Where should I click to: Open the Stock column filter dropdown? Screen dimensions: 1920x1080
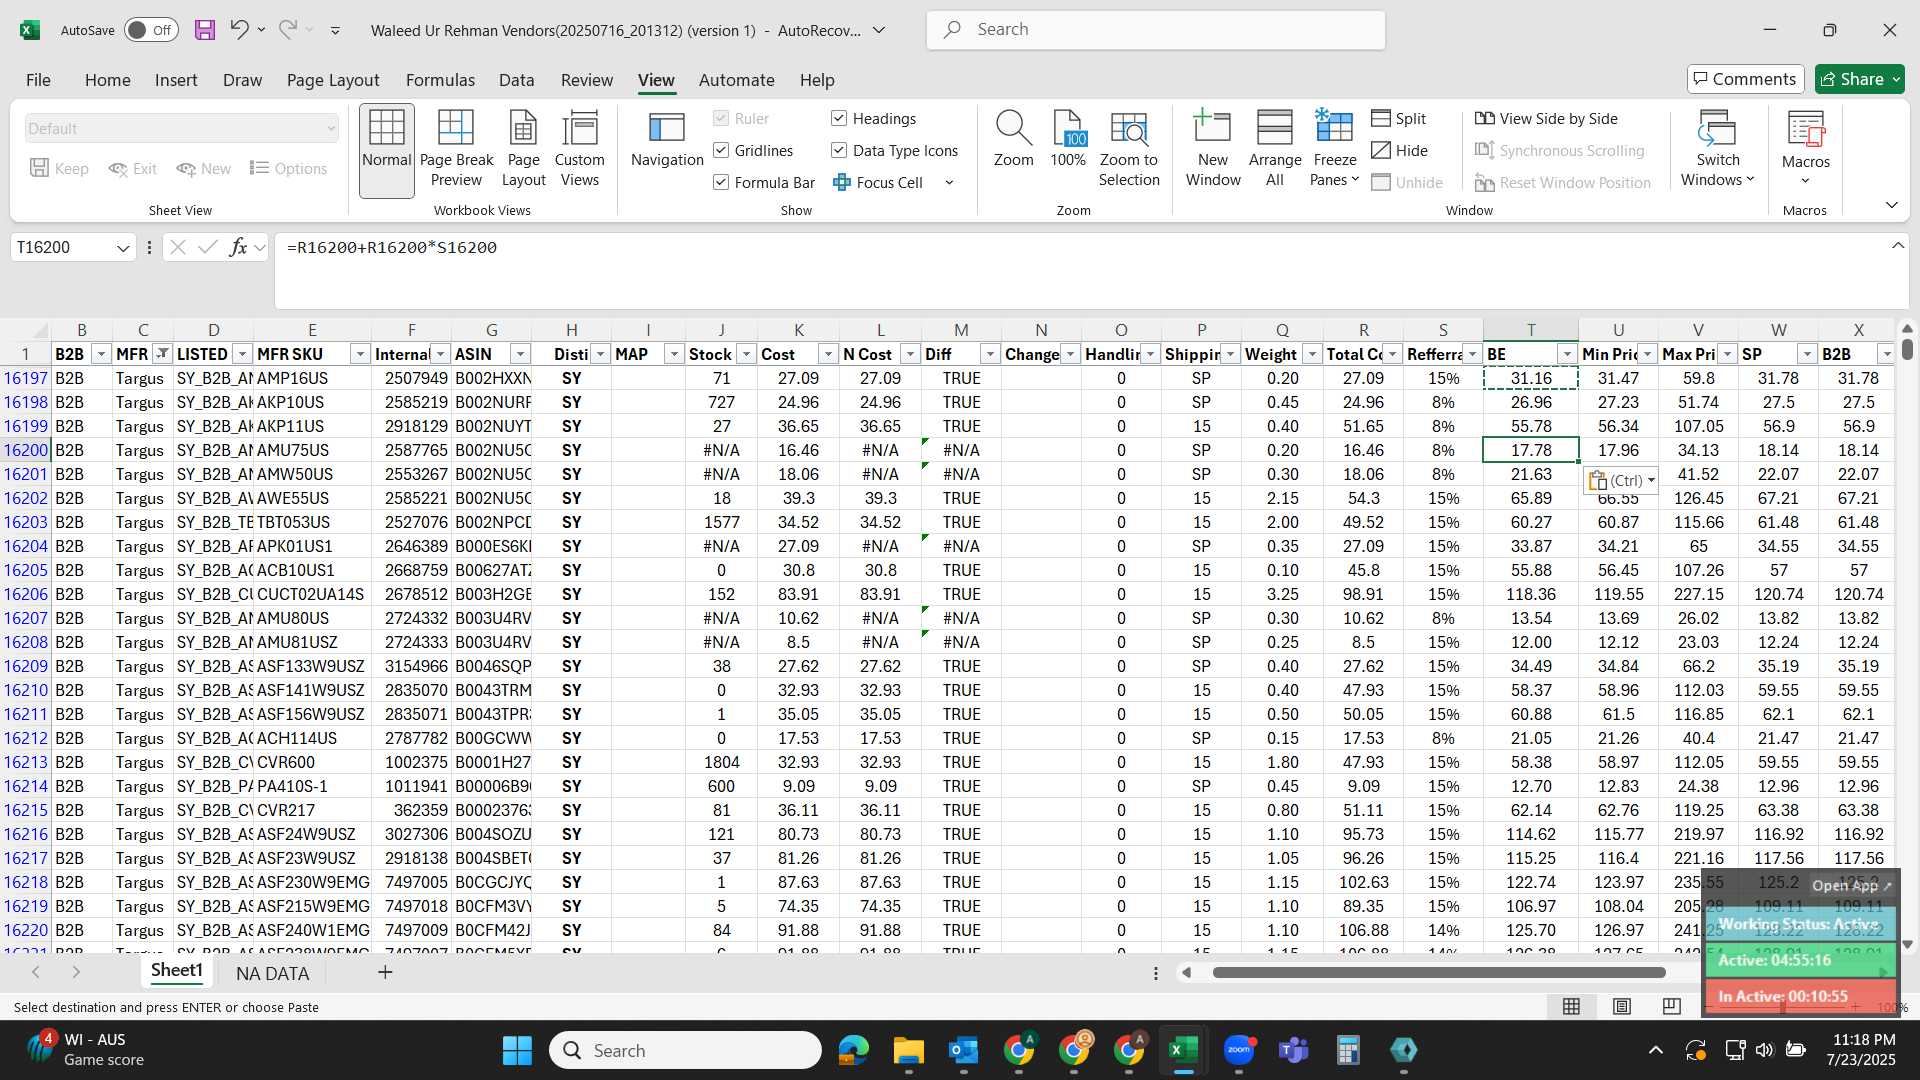coord(746,354)
